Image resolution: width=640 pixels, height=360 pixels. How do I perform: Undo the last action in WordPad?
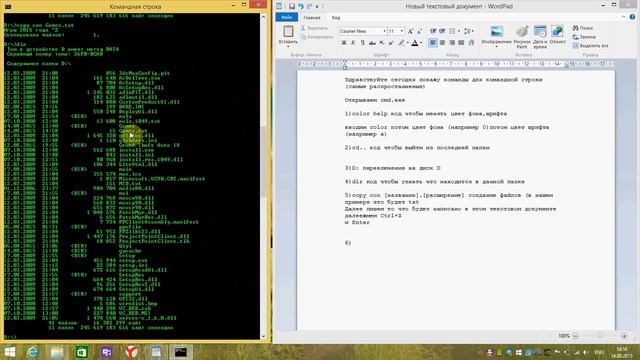[x=300, y=6]
